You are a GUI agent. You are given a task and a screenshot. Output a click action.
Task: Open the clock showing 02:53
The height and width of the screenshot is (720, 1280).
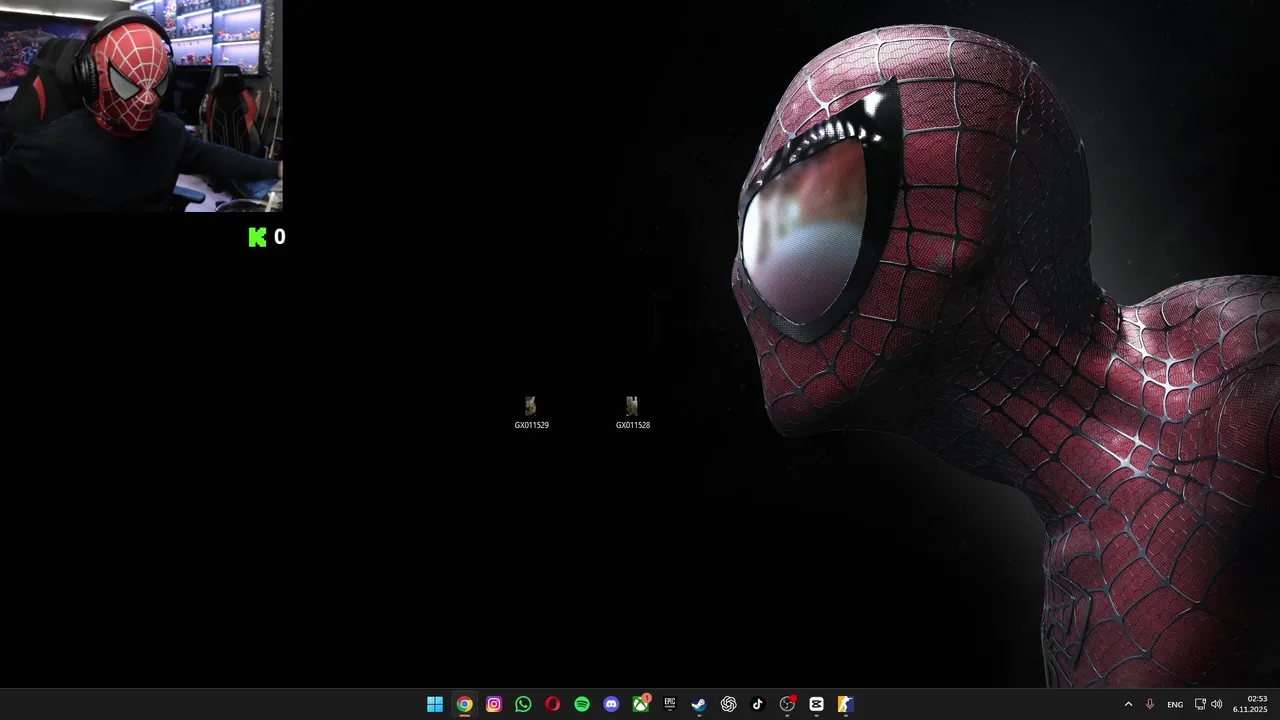tap(1250, 704)
